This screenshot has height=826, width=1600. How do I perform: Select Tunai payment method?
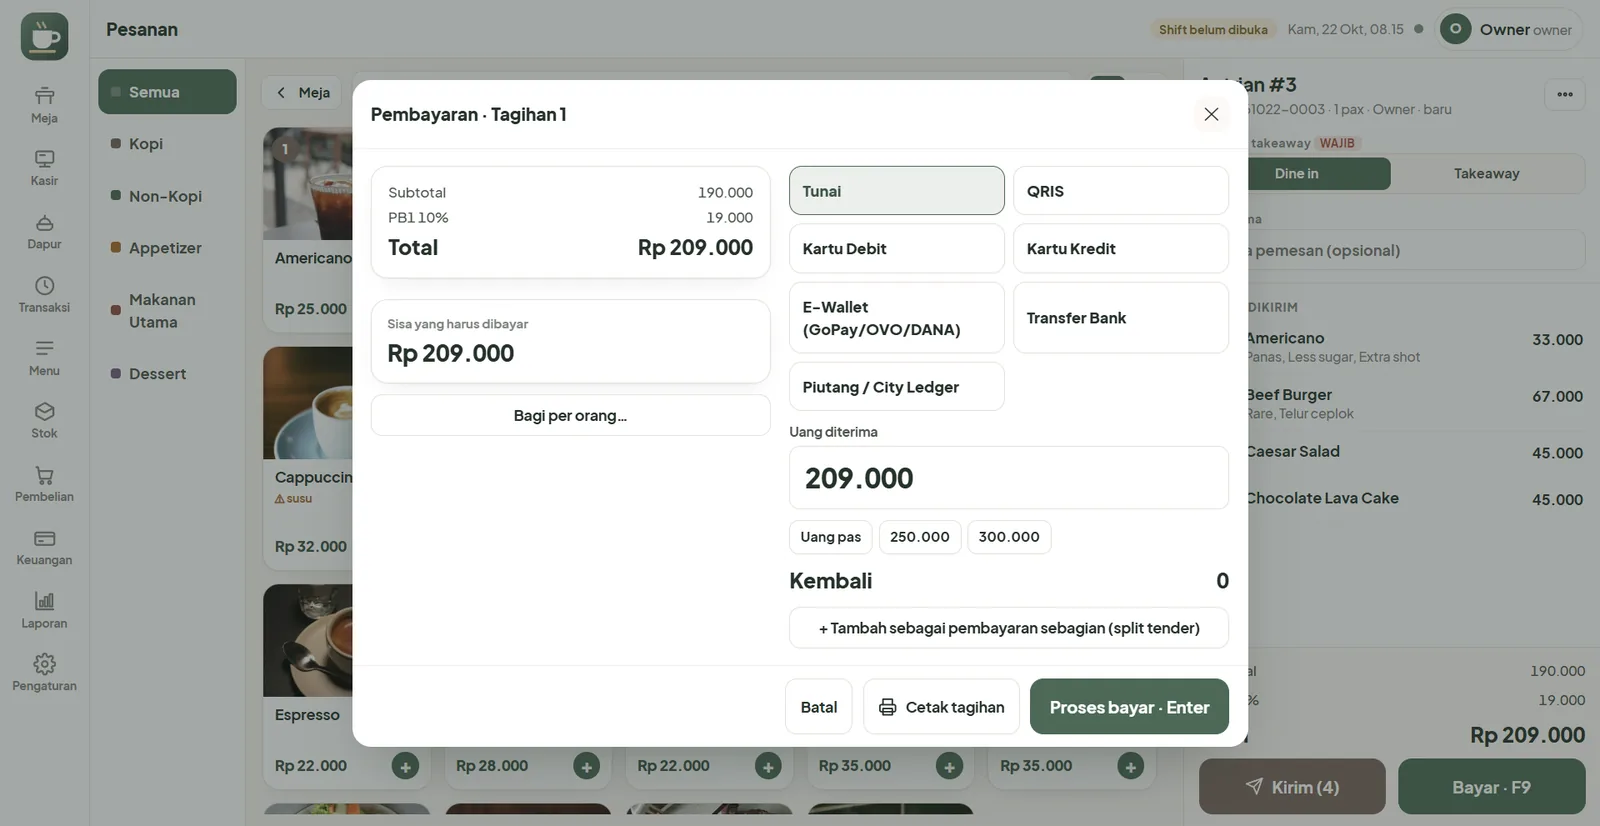(897, 191)
